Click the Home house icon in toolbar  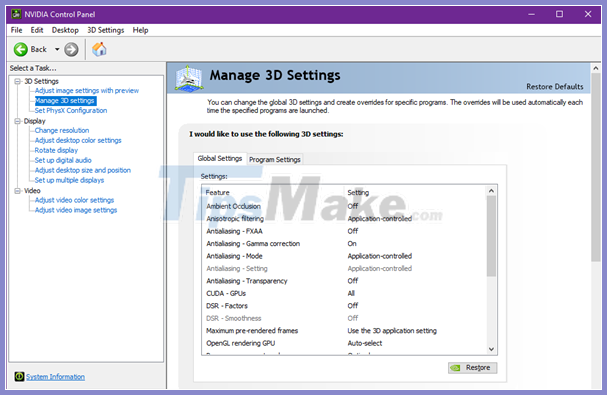tap(99, 49)
